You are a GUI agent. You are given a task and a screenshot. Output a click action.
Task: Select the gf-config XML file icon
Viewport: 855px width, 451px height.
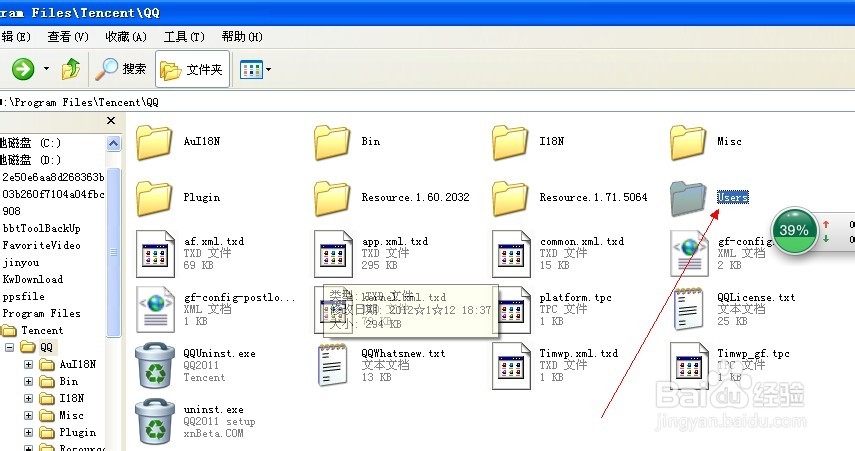(689, 254)
